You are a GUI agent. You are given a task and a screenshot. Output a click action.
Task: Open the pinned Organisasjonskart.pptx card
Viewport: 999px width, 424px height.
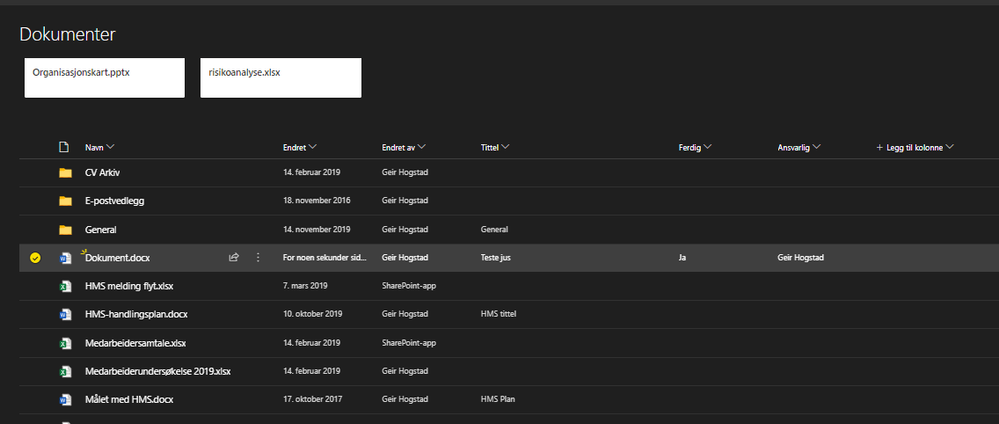click(104, 78)
